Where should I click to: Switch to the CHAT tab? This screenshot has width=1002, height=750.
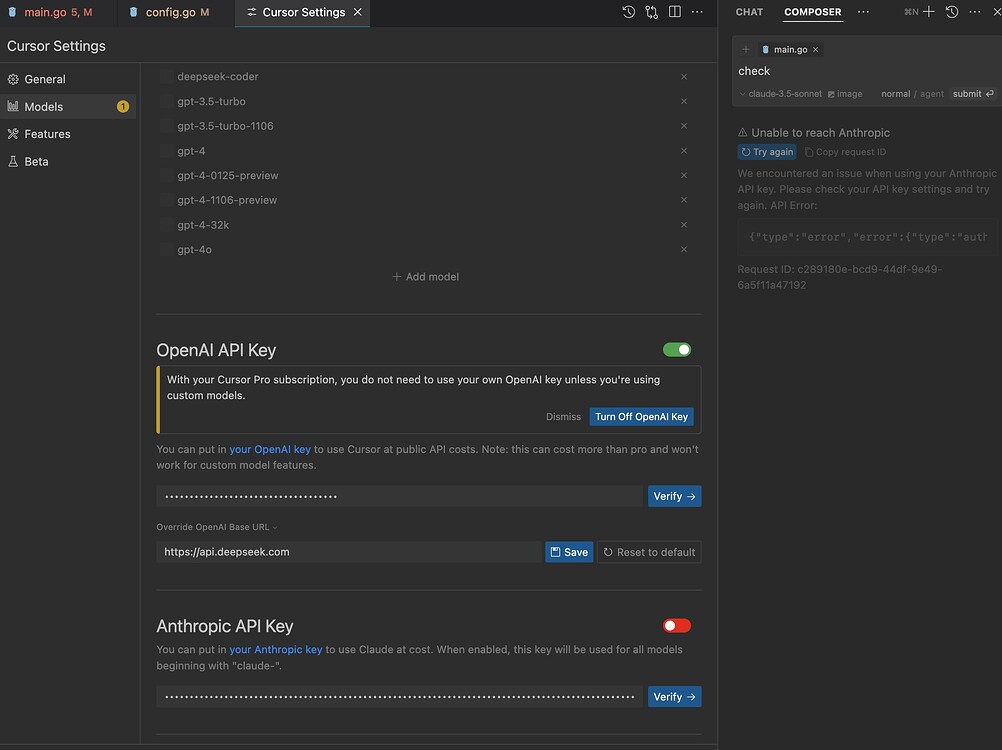(748, 11)
